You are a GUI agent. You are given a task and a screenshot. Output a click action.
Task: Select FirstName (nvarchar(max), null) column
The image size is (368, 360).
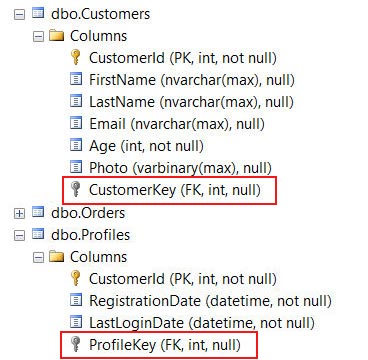[192, 80]
